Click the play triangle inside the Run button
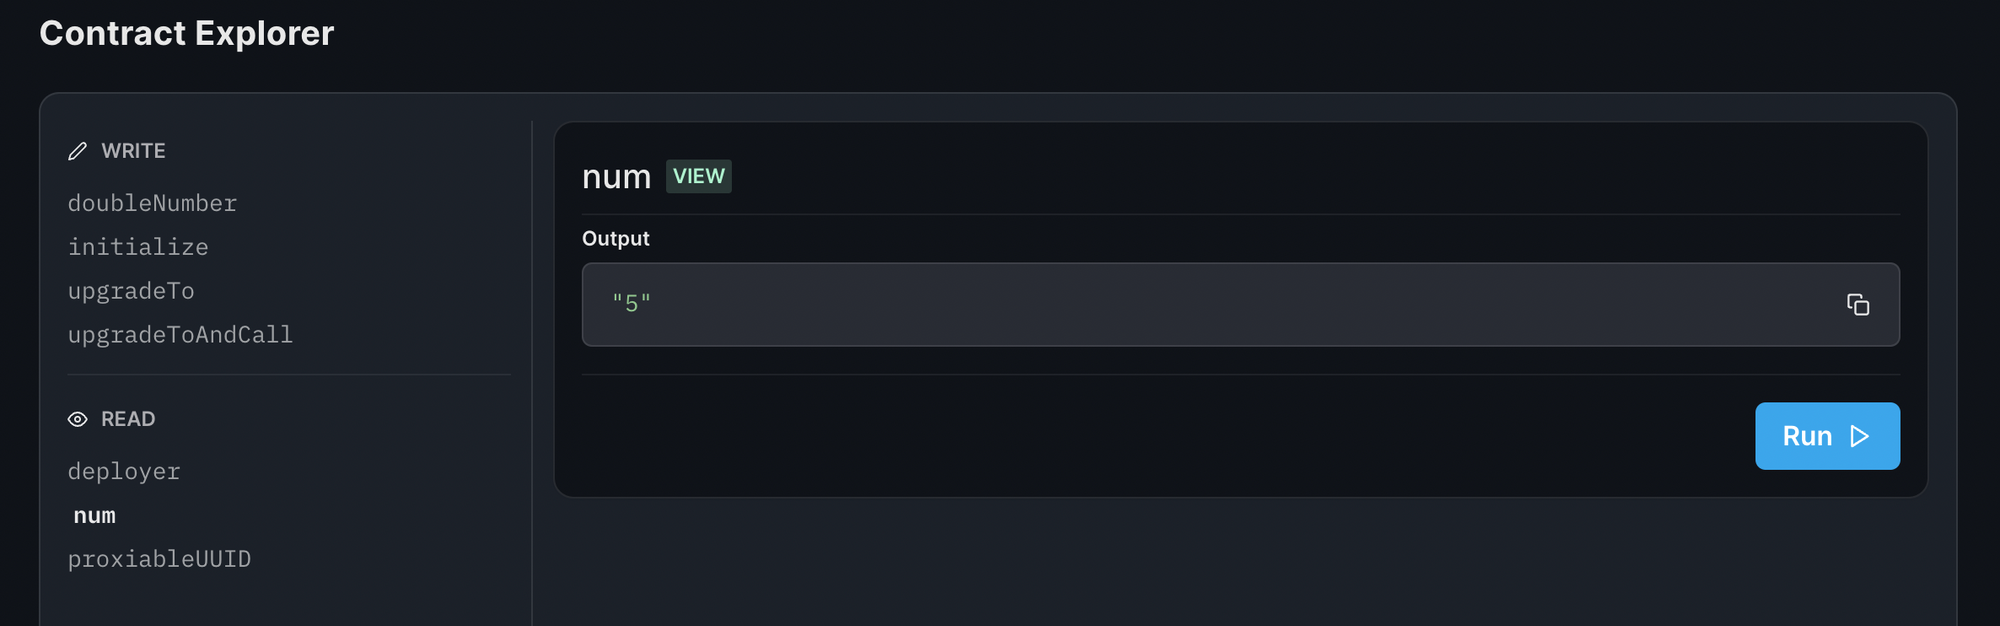 click(1859, 436)
